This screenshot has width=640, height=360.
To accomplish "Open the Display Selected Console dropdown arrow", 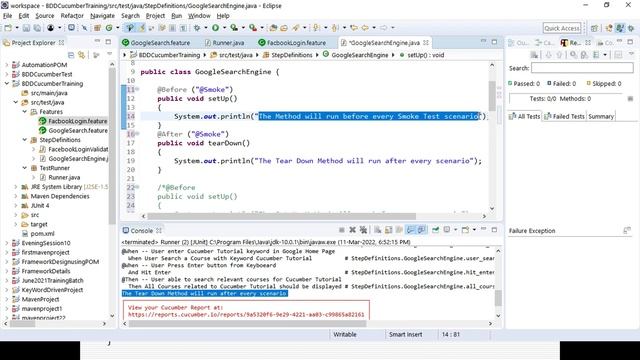I will (x=456, y=230).
